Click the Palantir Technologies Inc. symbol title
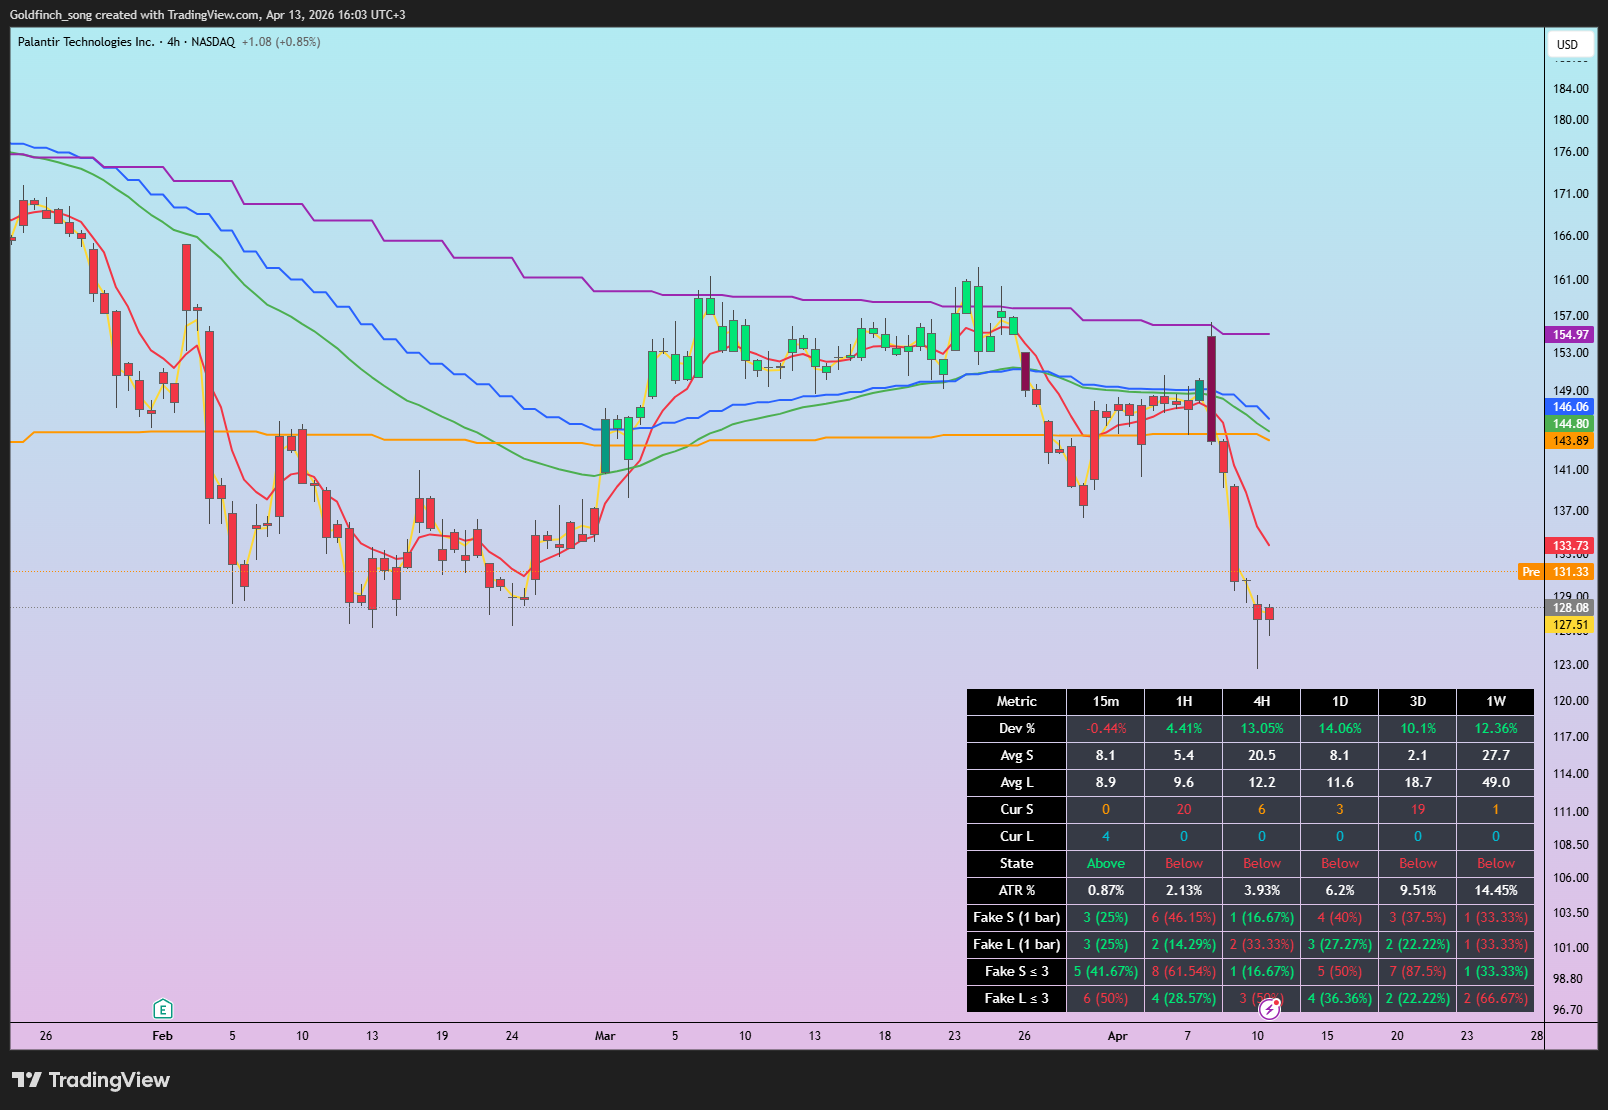1608x1110 pixels. (x=86, y=42)
